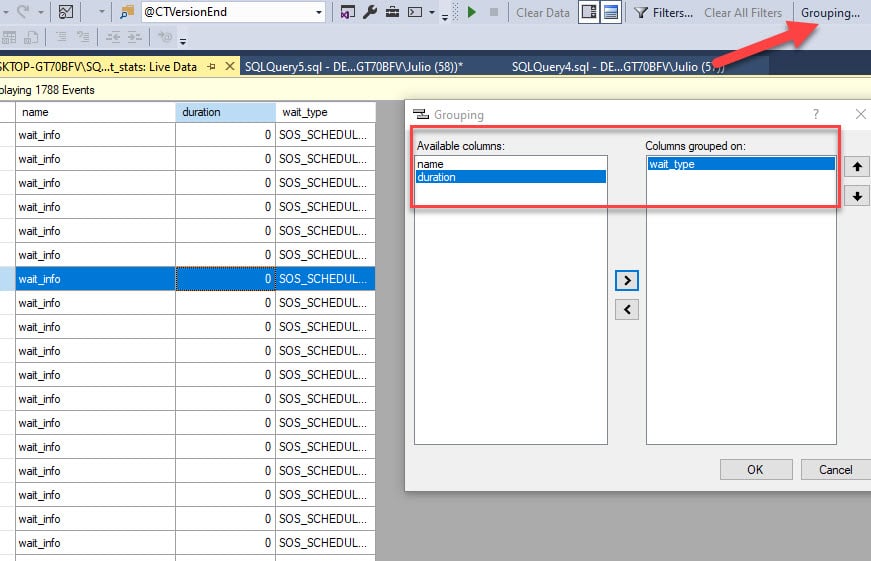Click the Activity Monitor icon in toolbar
Viewport: 871px width, 561px height.
(66, 12)
